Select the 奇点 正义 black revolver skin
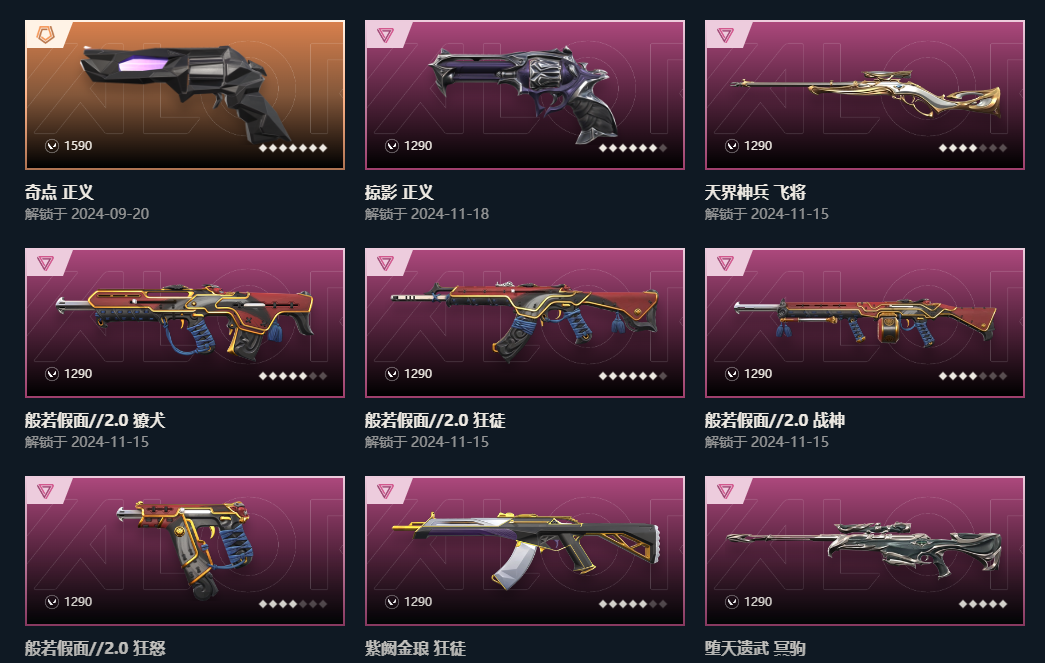The height and width of the screenshot is (663, 1045). [185, 95]
